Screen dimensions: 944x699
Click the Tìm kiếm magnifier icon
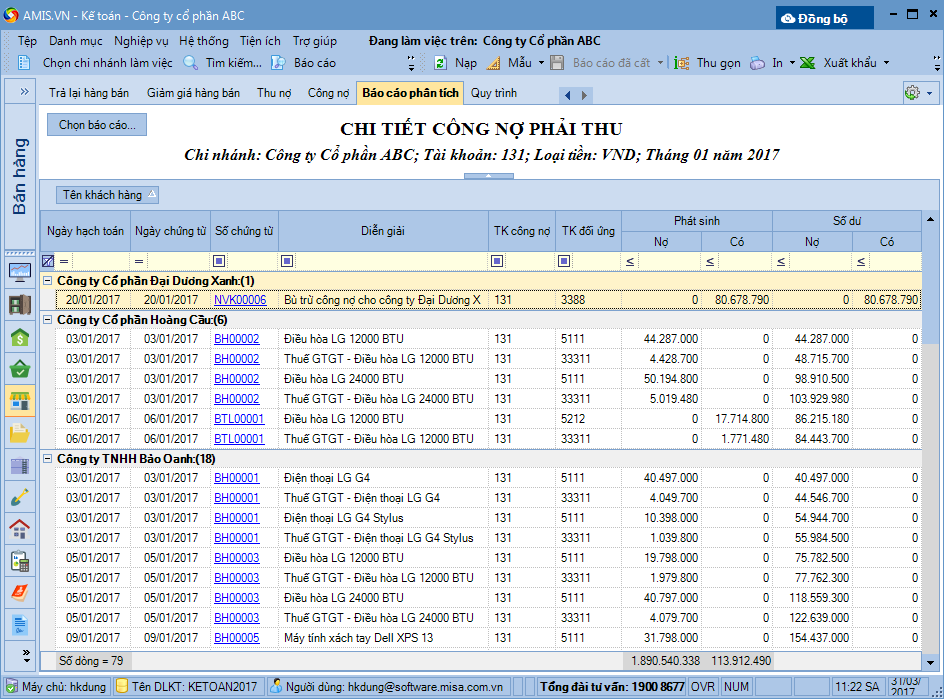[190, 63]
